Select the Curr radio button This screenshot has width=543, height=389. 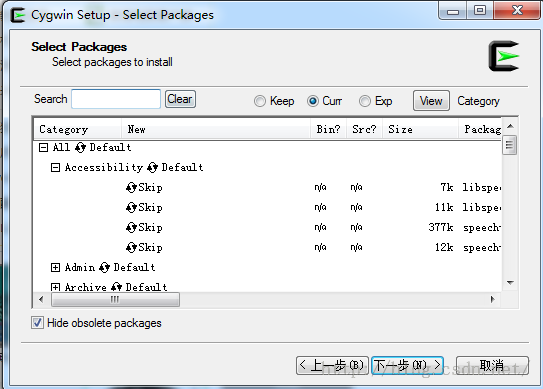(x=313, y=101)
